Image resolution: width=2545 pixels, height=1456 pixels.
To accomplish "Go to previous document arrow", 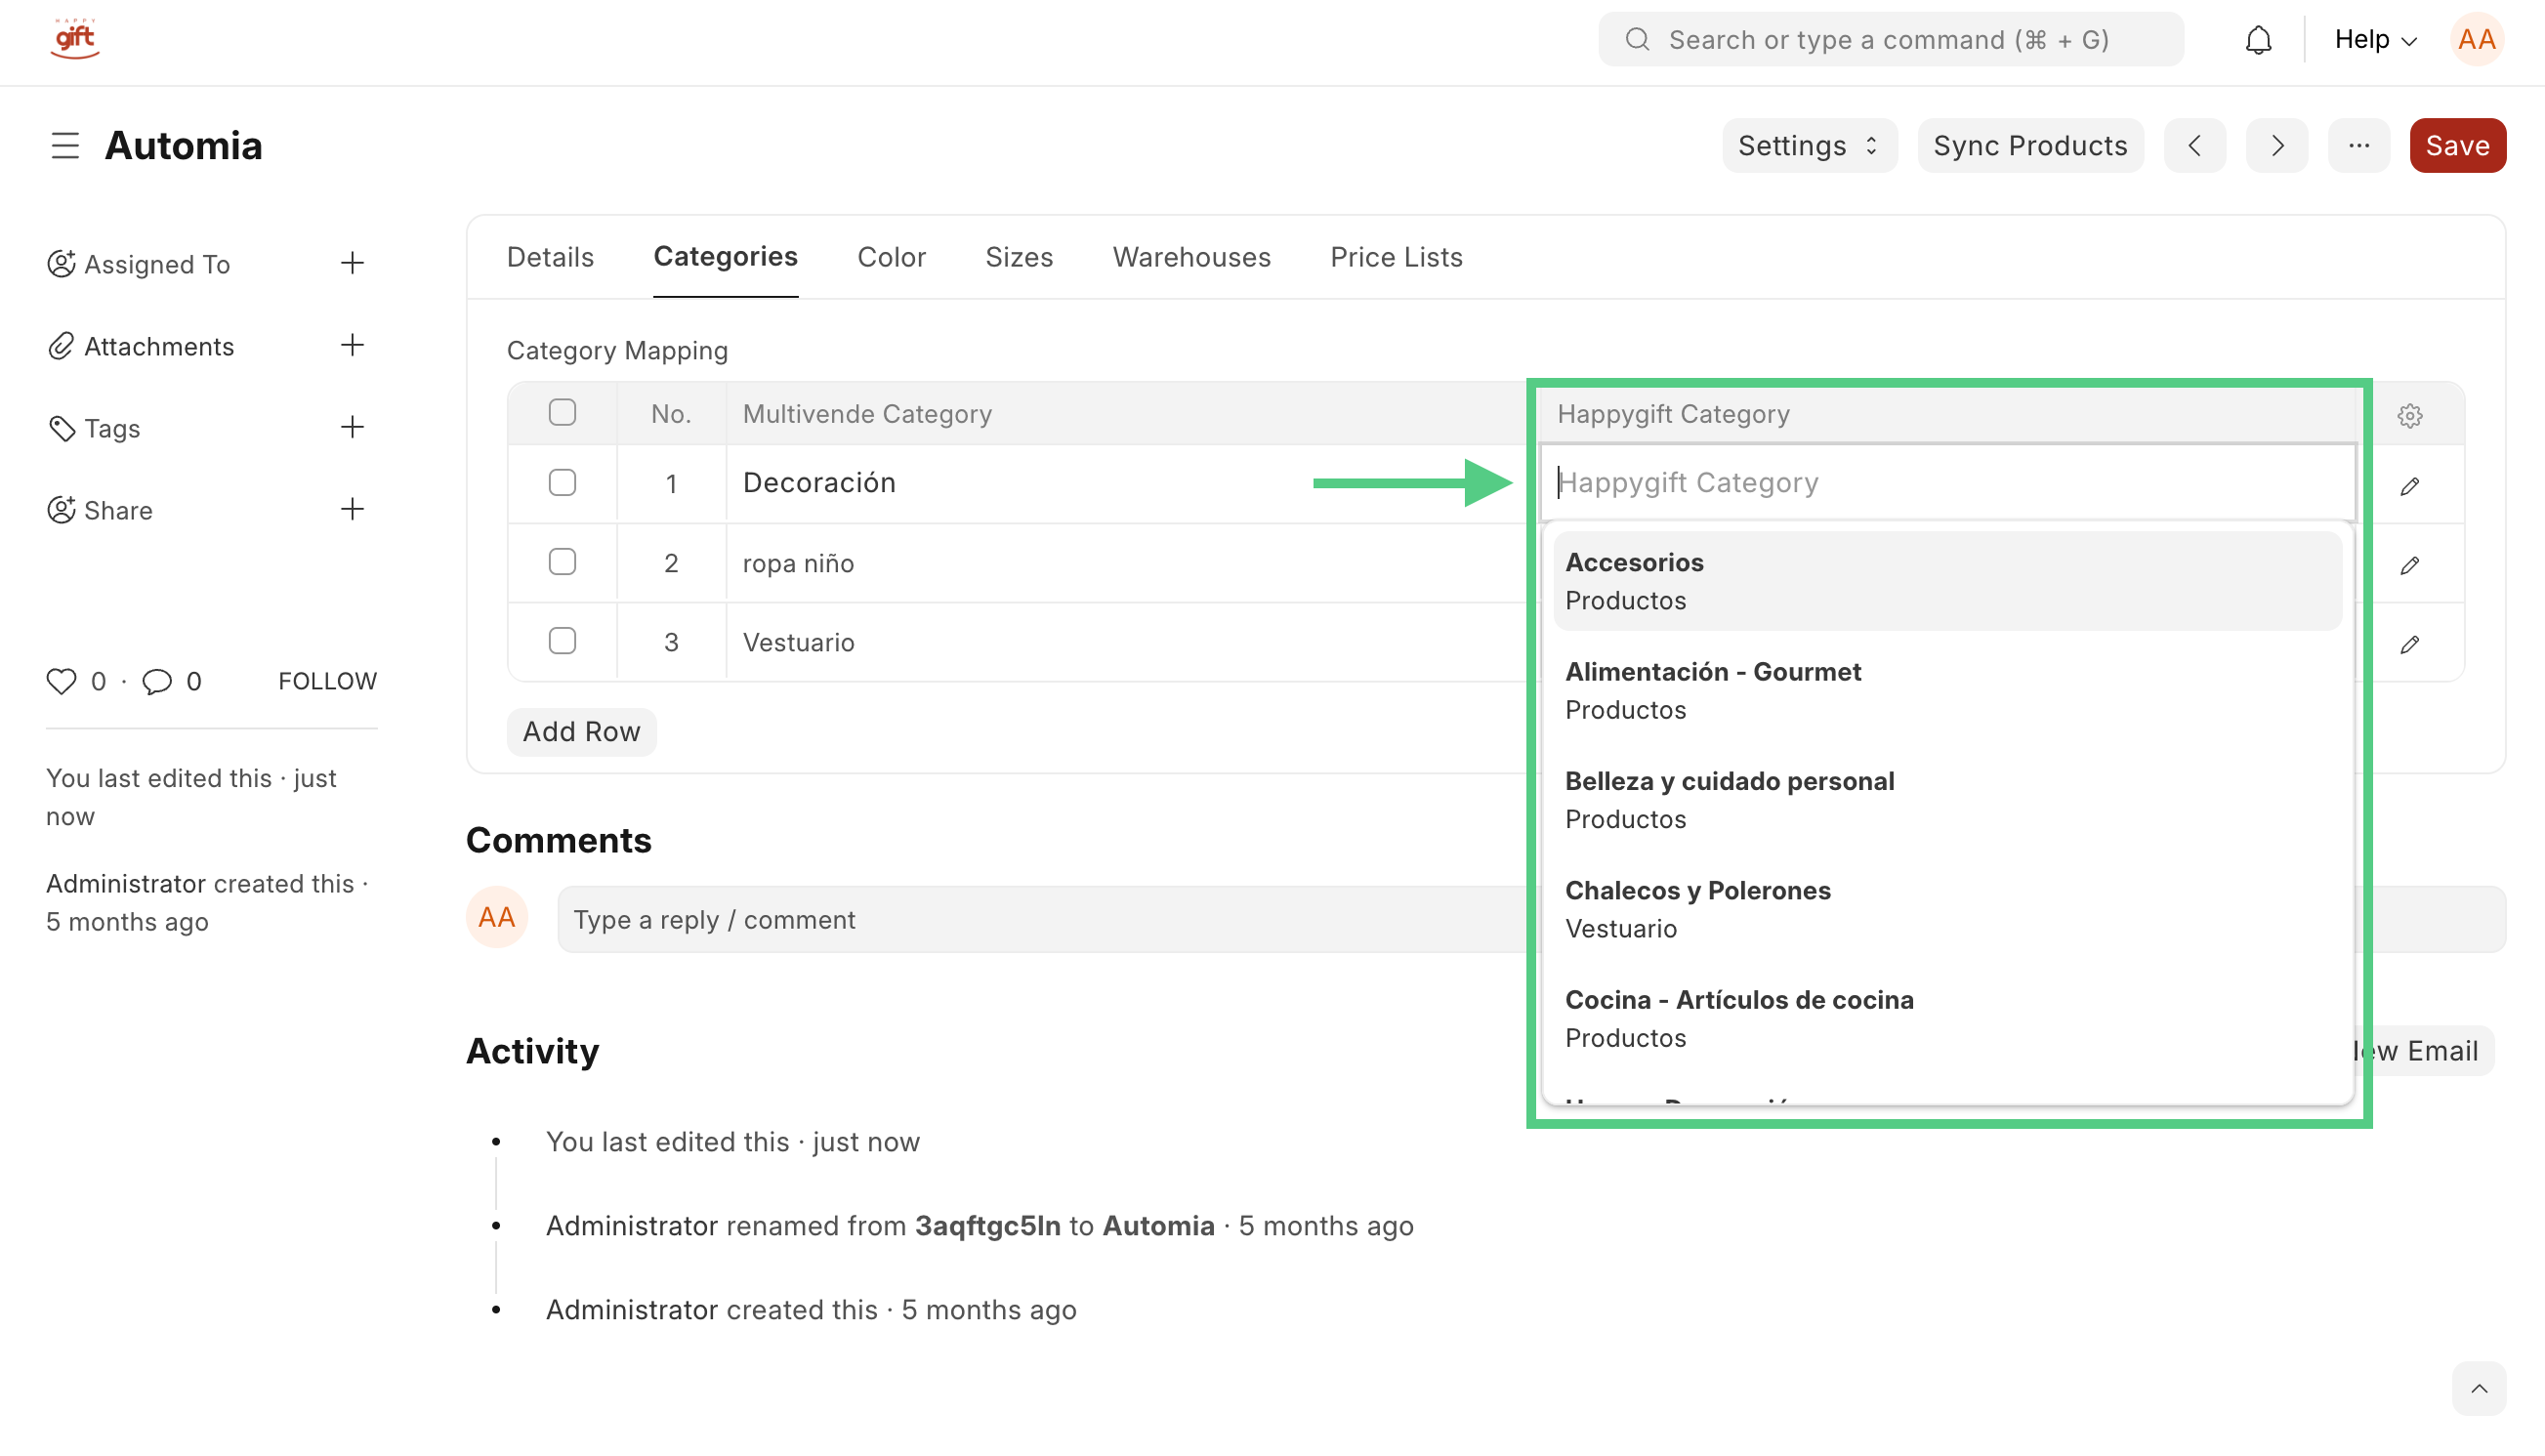I will (2194, 146).
